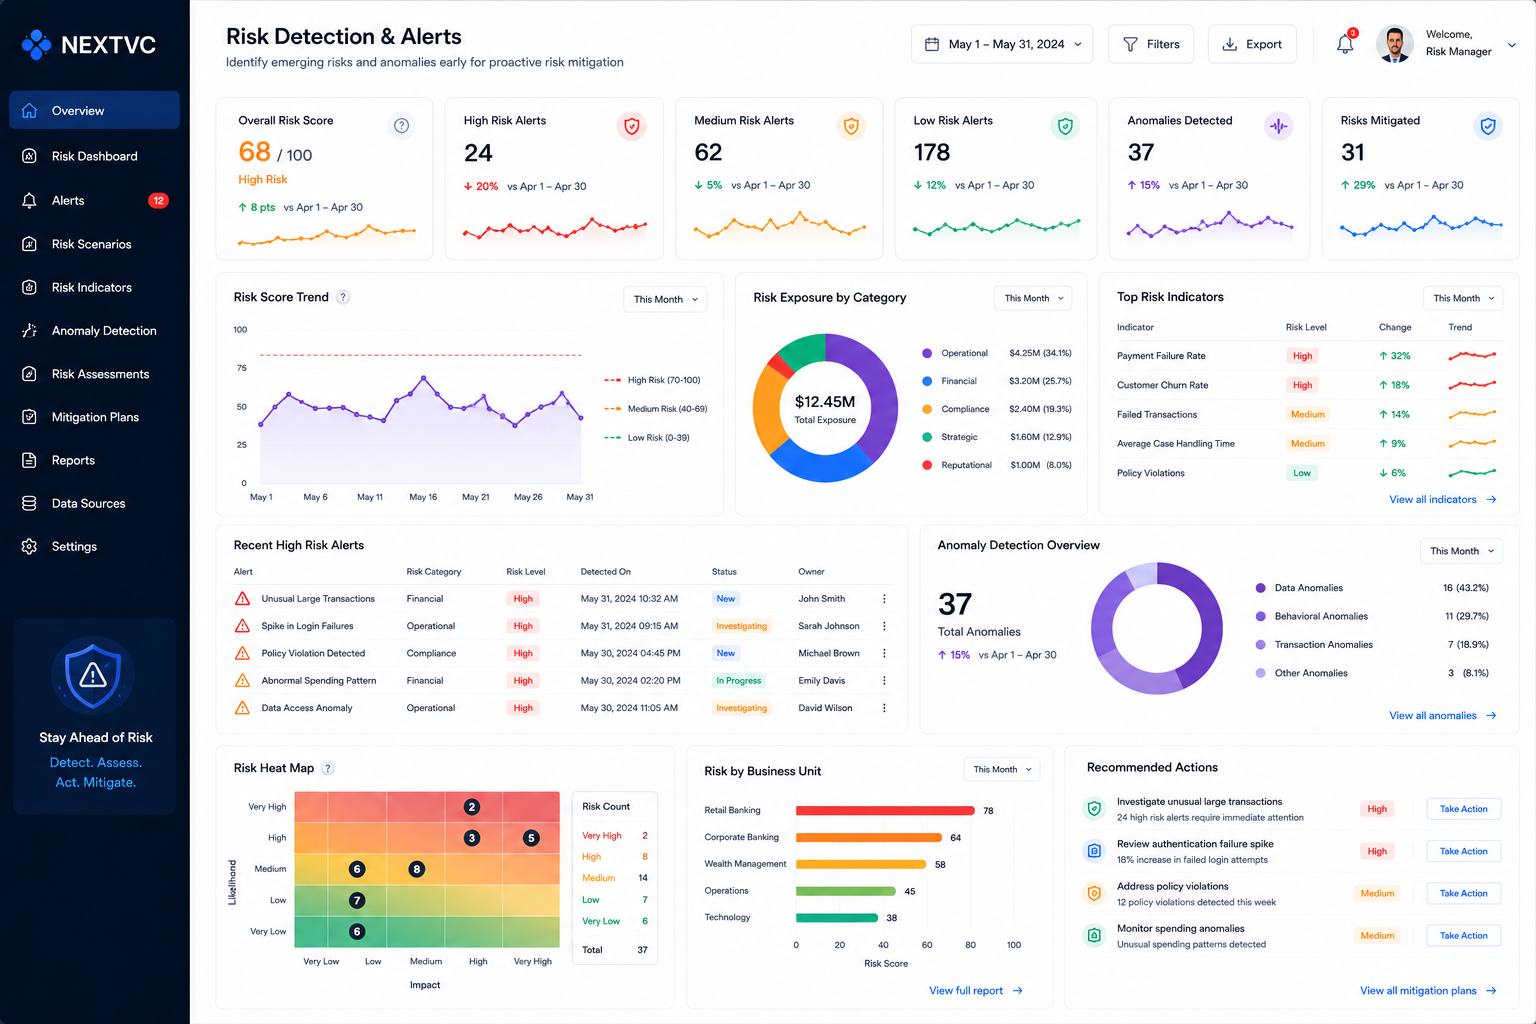This screenshot has width=1536, height=1024.
Task: Expand the Risk Manager profile menu chevron
Action: pyautogui.click(x=1511, y=45)
